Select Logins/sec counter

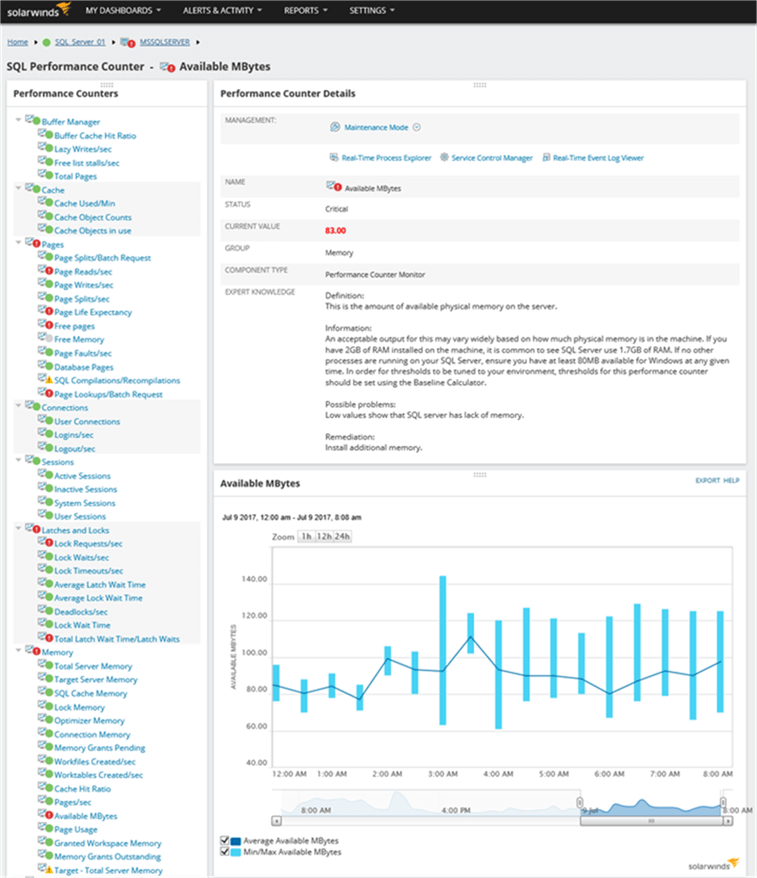pos(74,435)
